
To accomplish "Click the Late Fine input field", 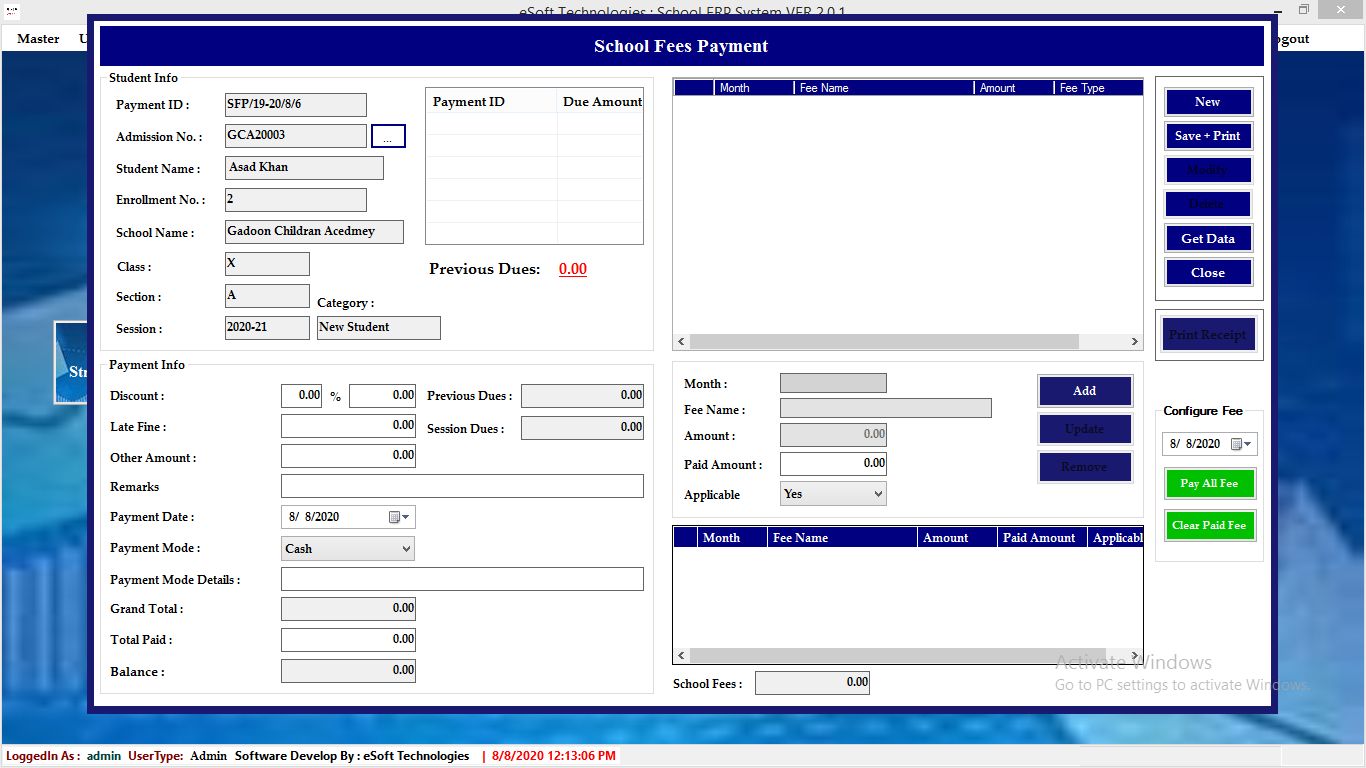I will click(348, 426).
